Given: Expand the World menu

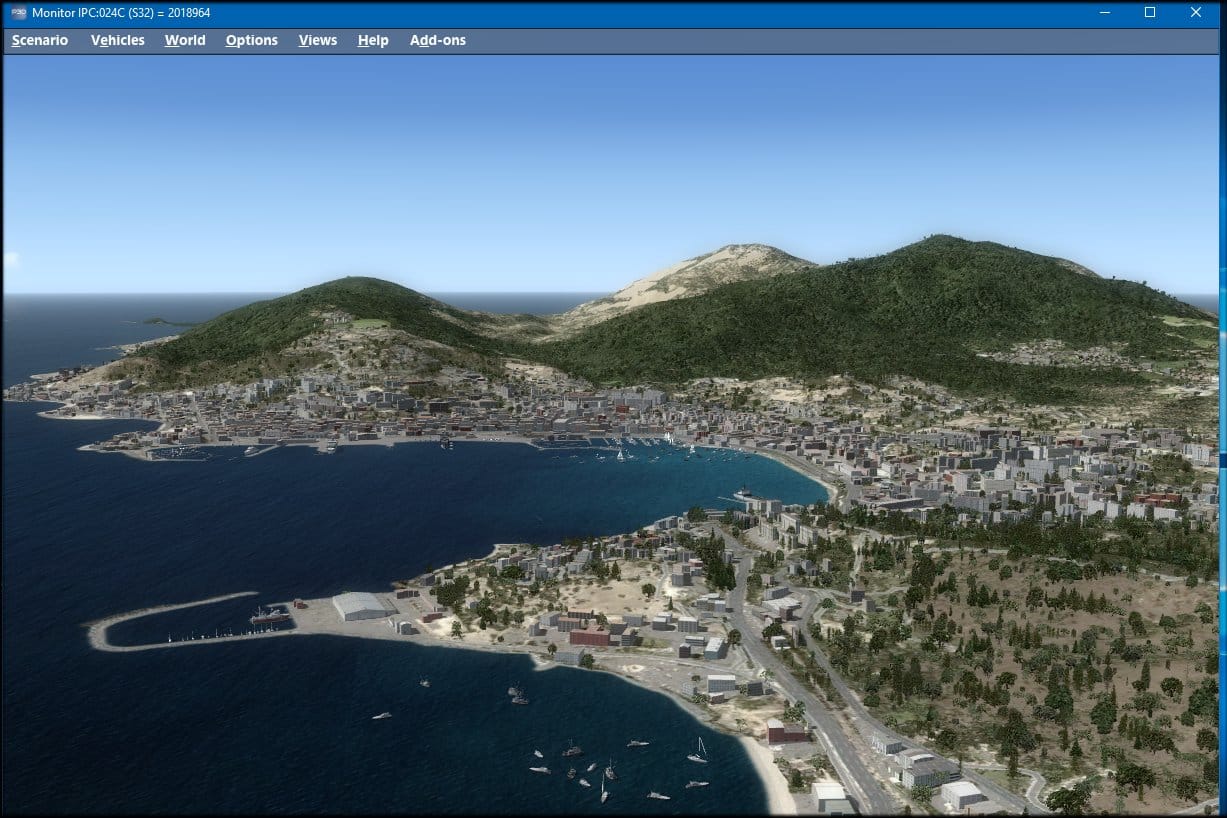Looking at the screenshot, I should pos(185,40).
